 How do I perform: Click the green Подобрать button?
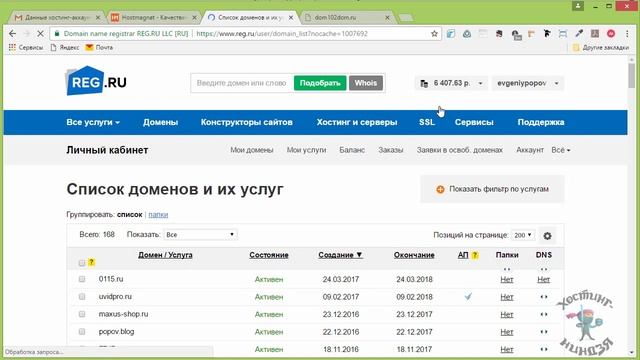click(x=320, y=83)
